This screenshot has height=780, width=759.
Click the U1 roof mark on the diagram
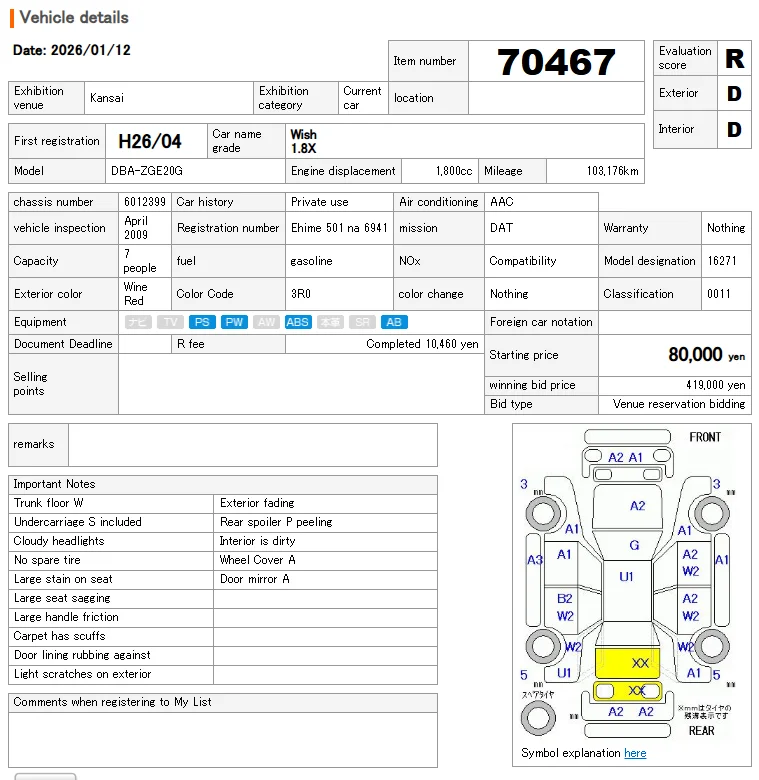click(x=626, y=577)
